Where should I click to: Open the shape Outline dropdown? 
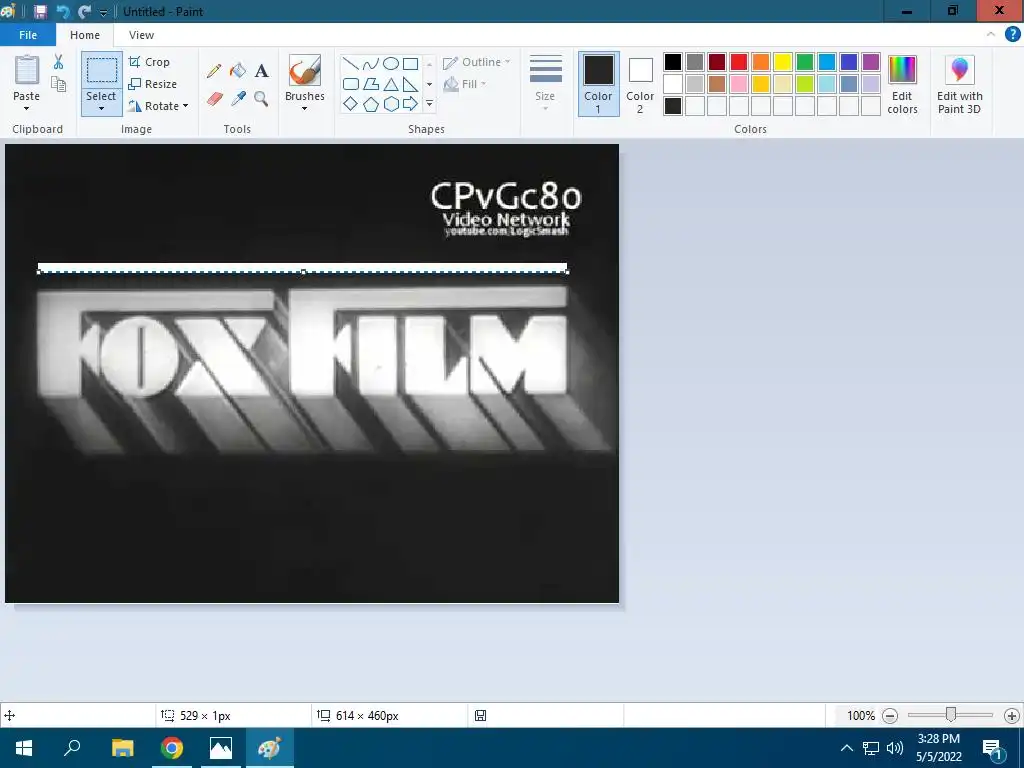tap(477, 62)
